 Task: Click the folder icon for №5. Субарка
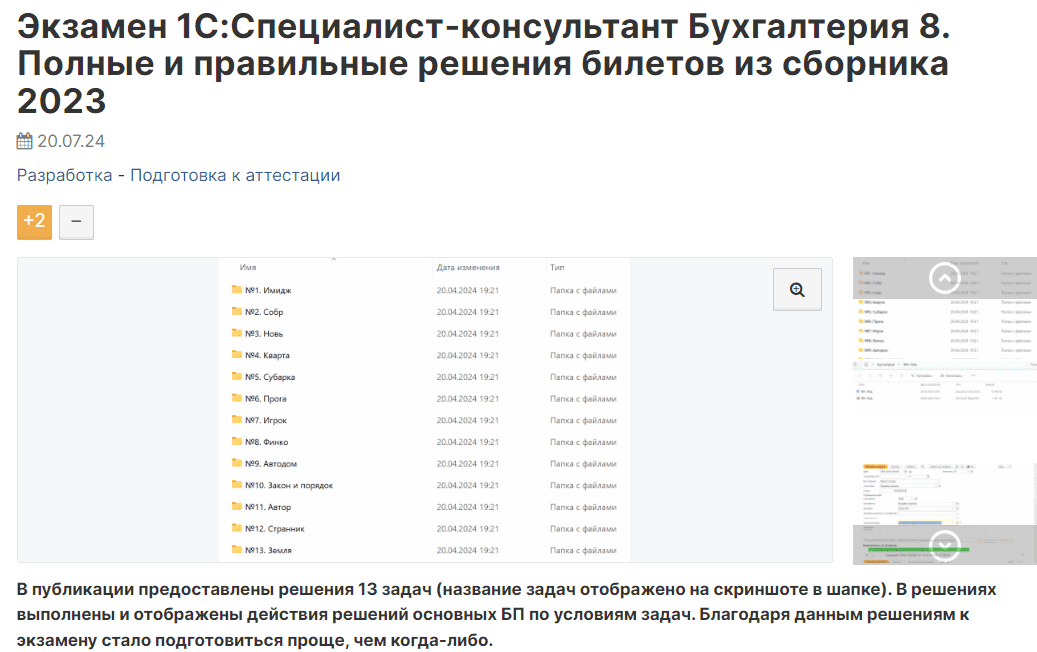(237, 377)
